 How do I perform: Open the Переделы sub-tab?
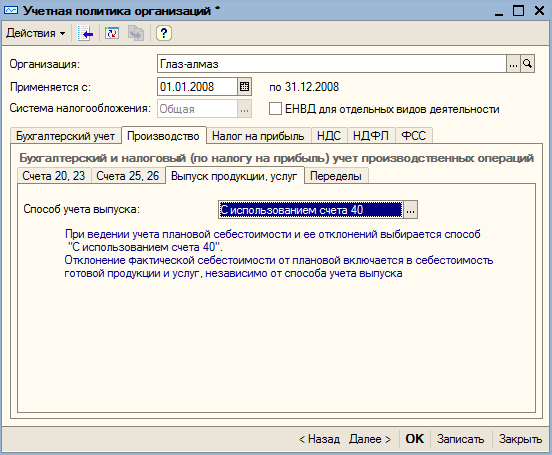pyautogui.click(x=336, y=176)
